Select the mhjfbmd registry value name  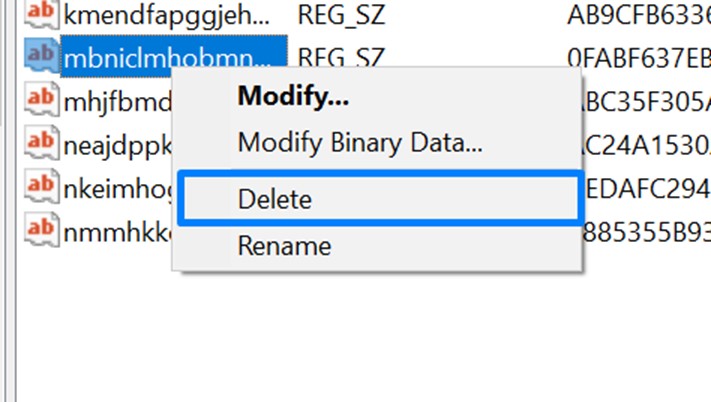[115, 101]
